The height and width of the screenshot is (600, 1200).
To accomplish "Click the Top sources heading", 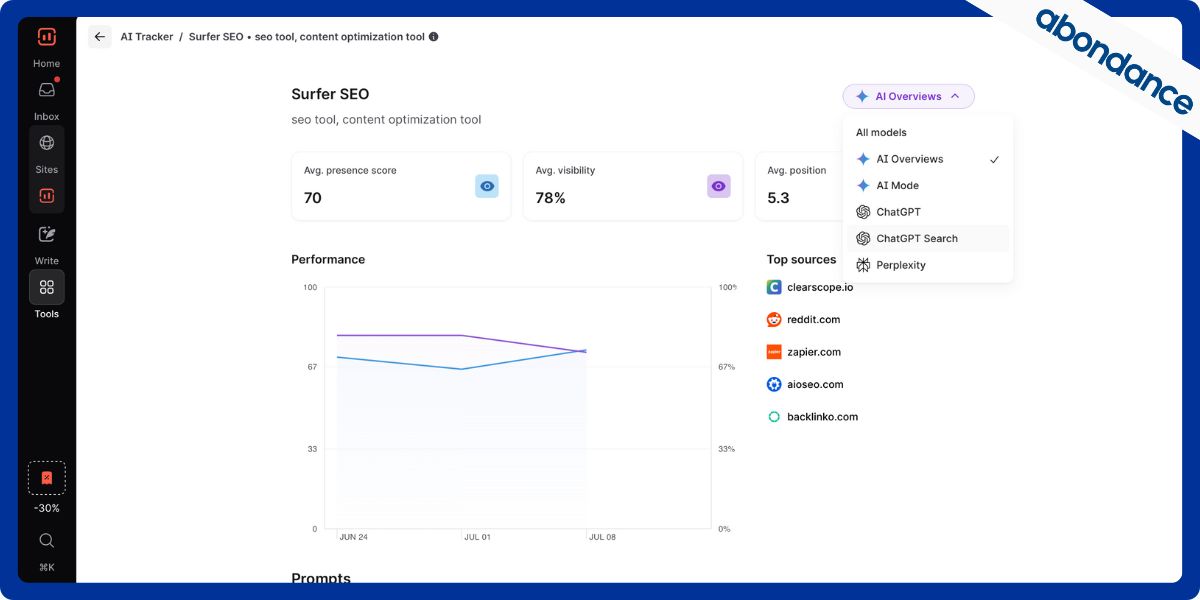I will 801,259.
